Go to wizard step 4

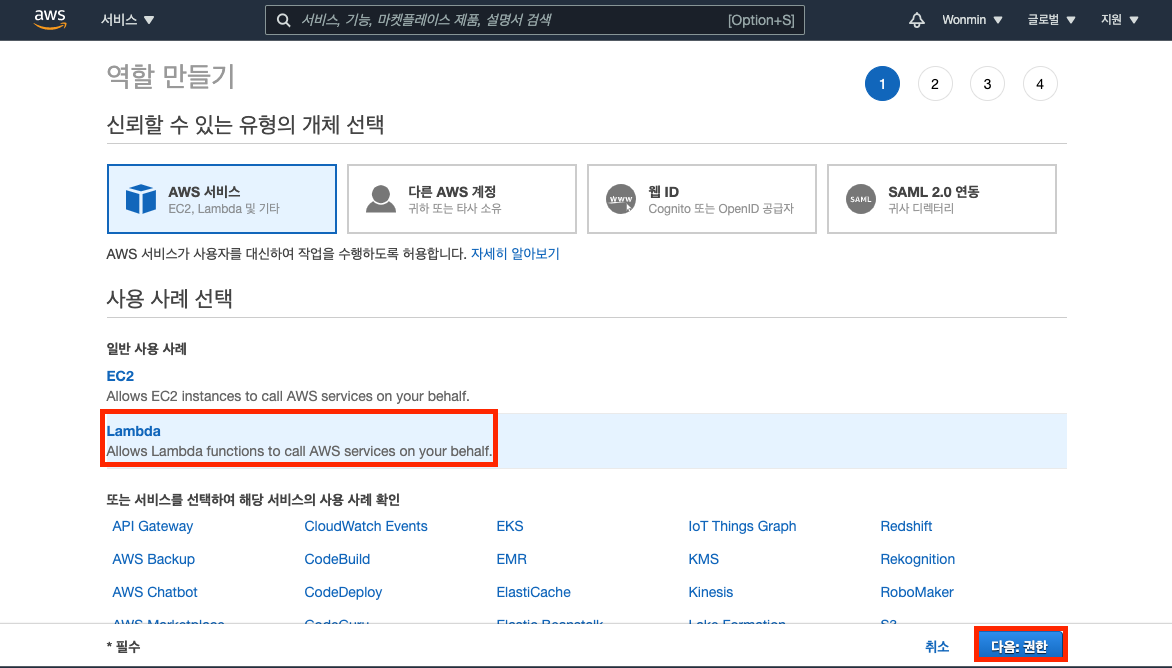pyautogui.click(x=1040, y=84)
